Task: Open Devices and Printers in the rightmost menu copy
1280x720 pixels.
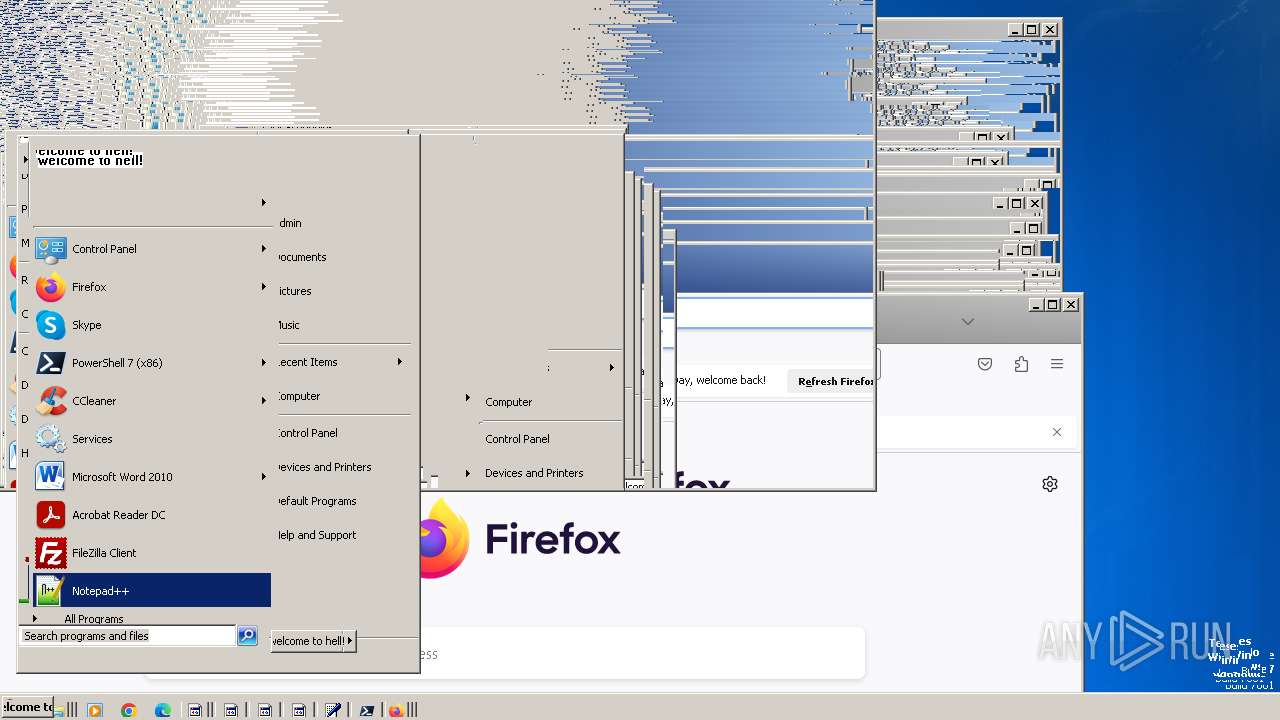Action: [534, 473]
